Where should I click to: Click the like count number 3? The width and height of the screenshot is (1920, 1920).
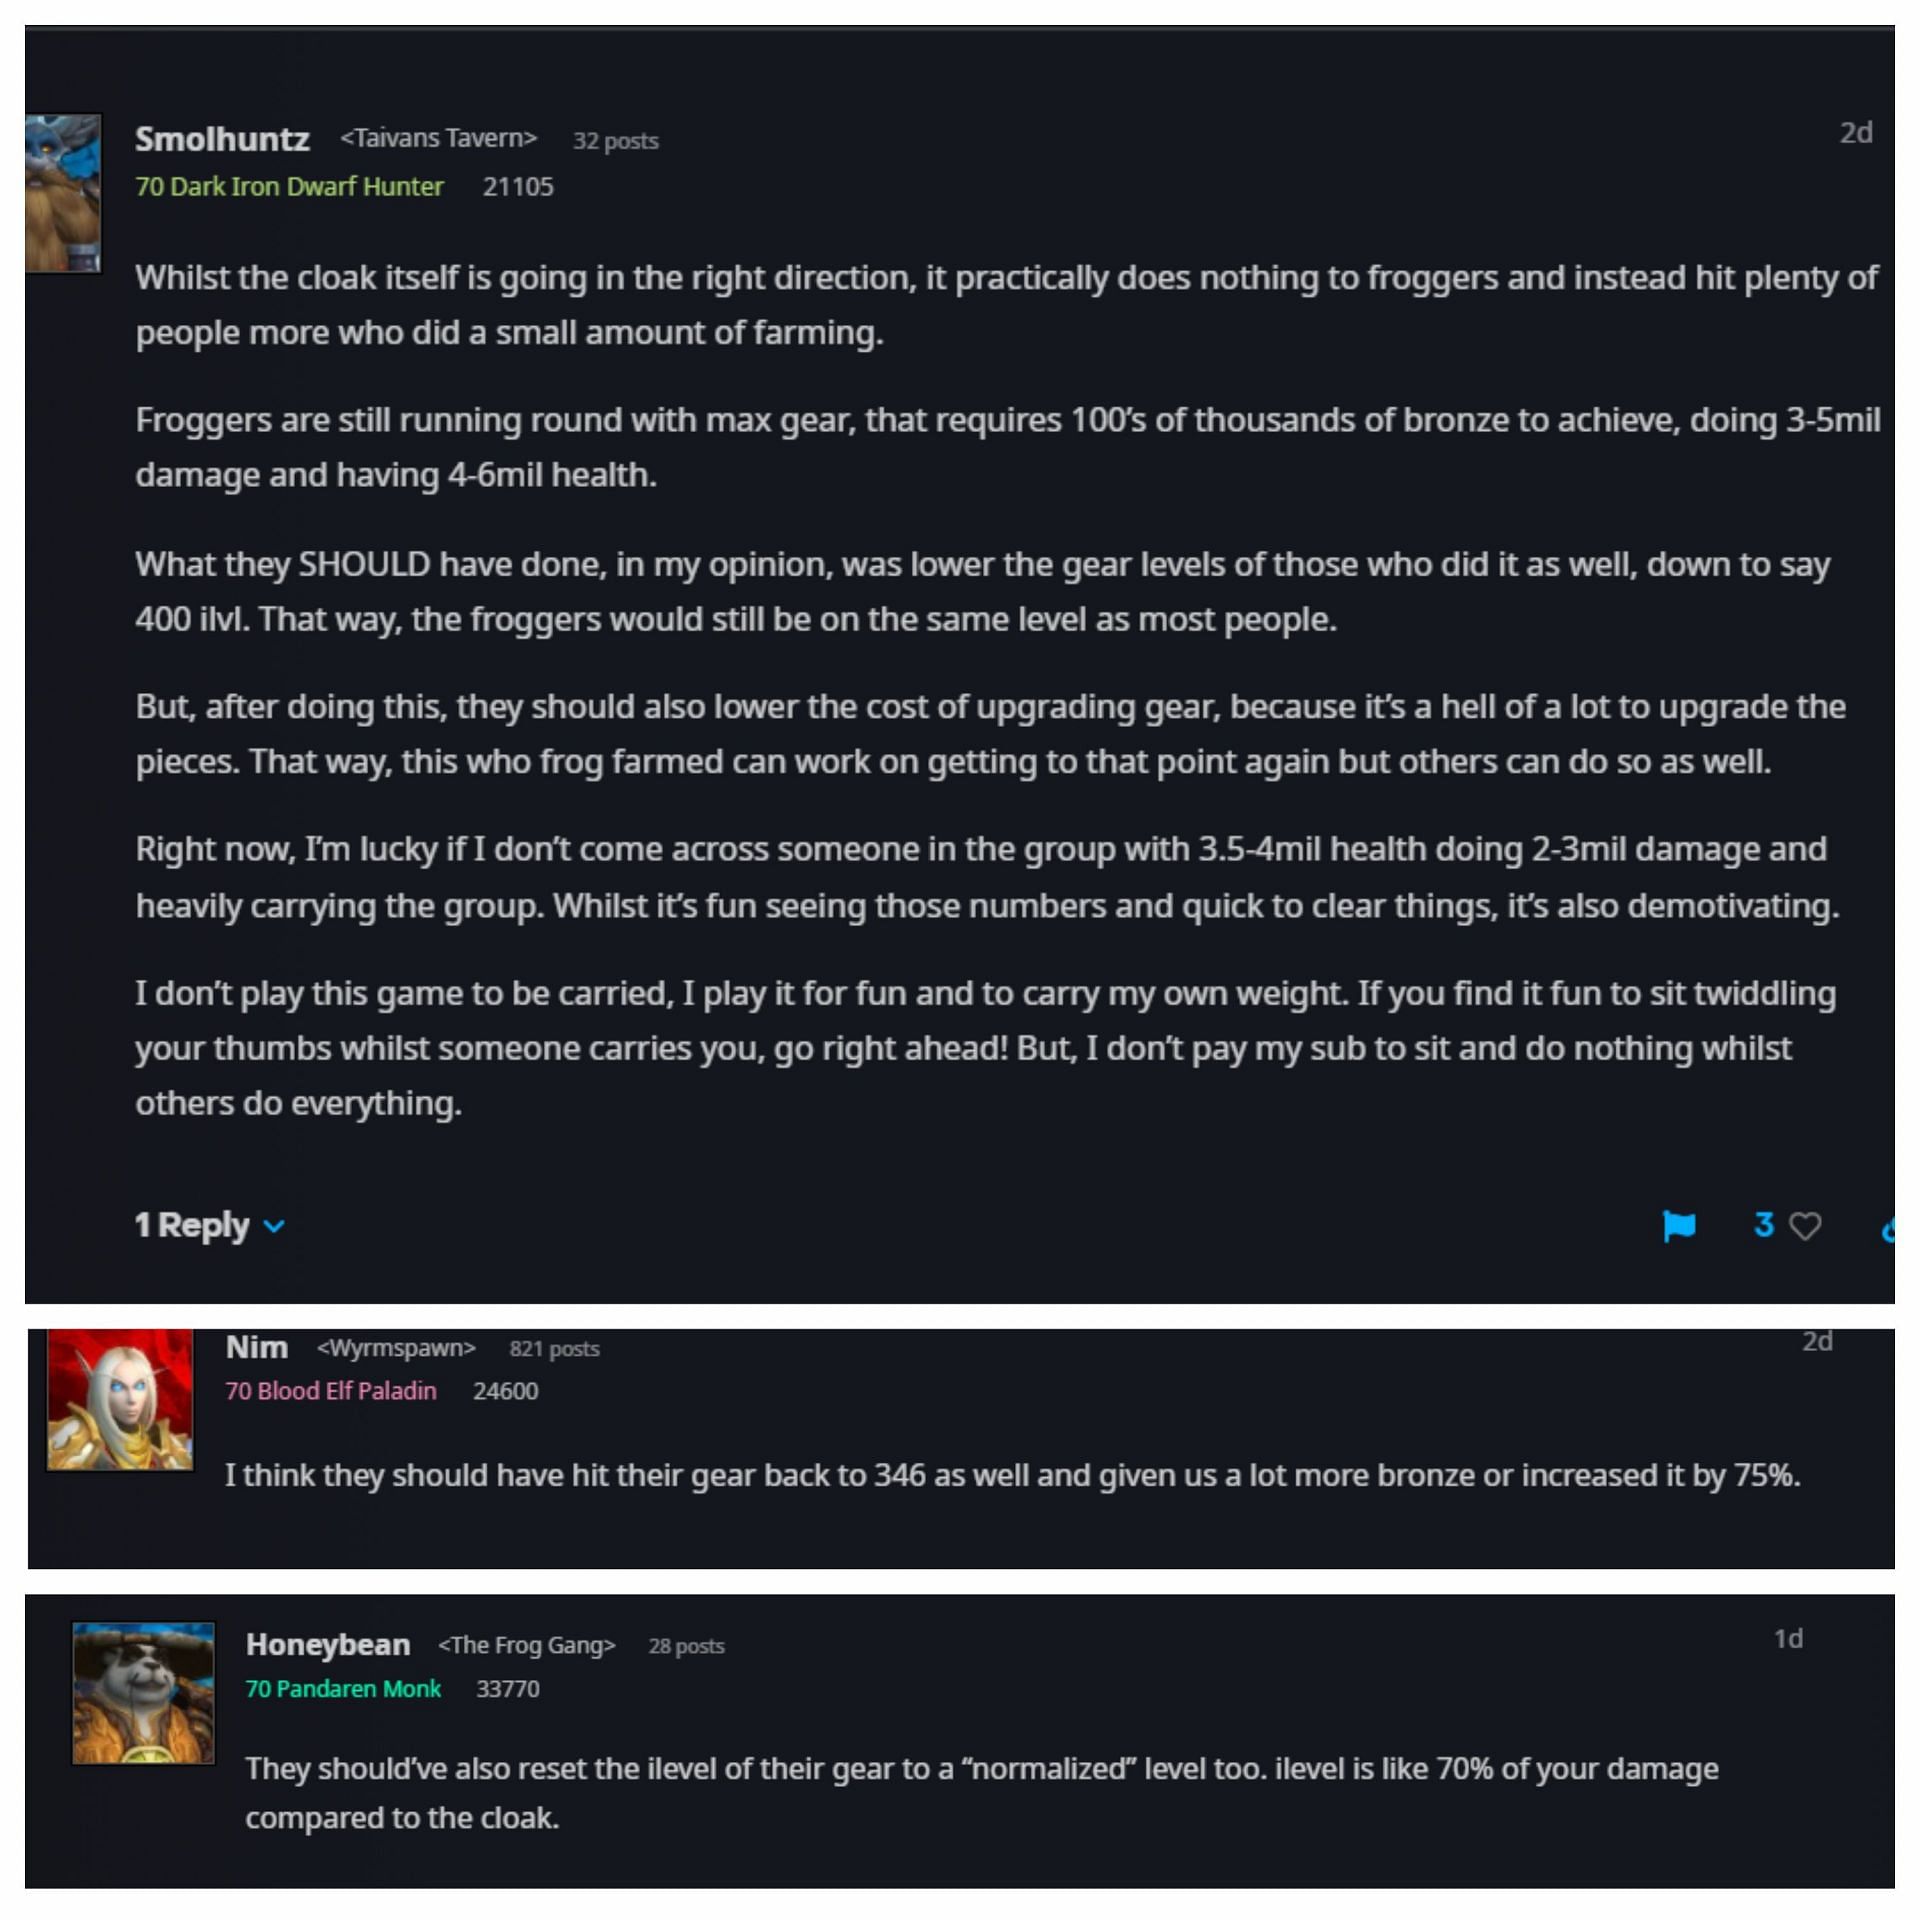point(1763,1225)
